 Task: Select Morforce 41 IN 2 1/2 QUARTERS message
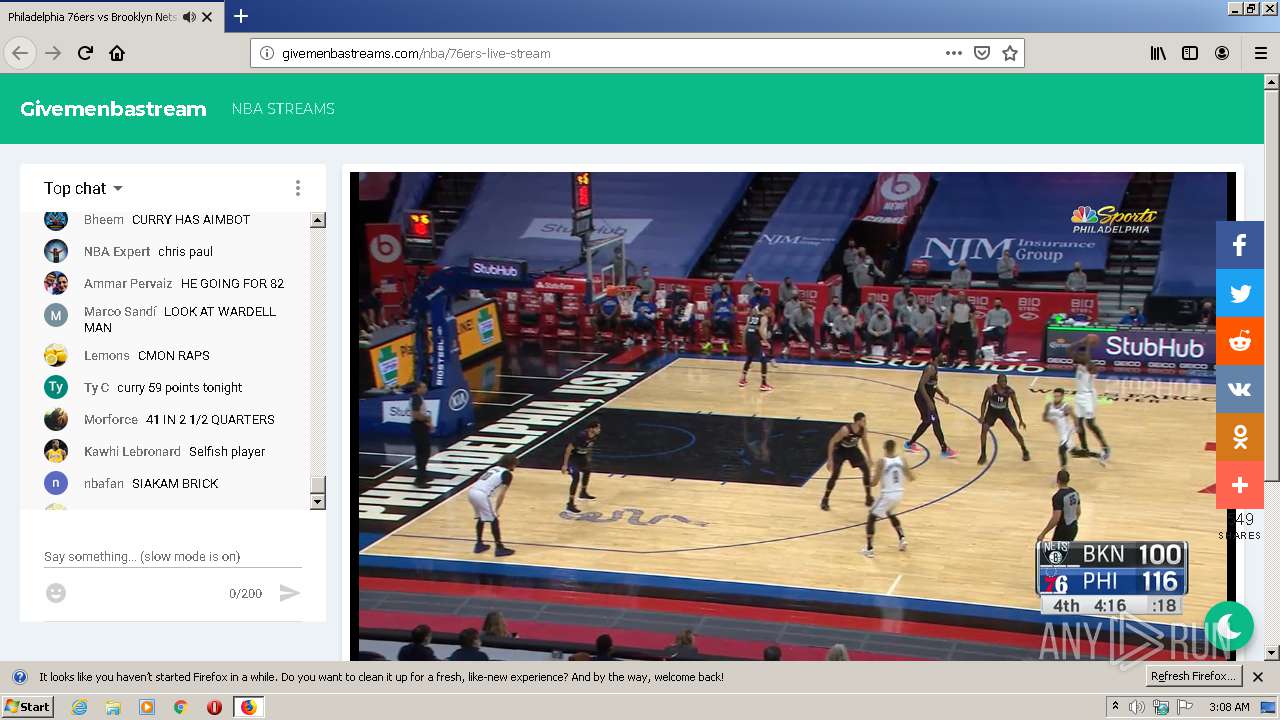click(210, 419)
